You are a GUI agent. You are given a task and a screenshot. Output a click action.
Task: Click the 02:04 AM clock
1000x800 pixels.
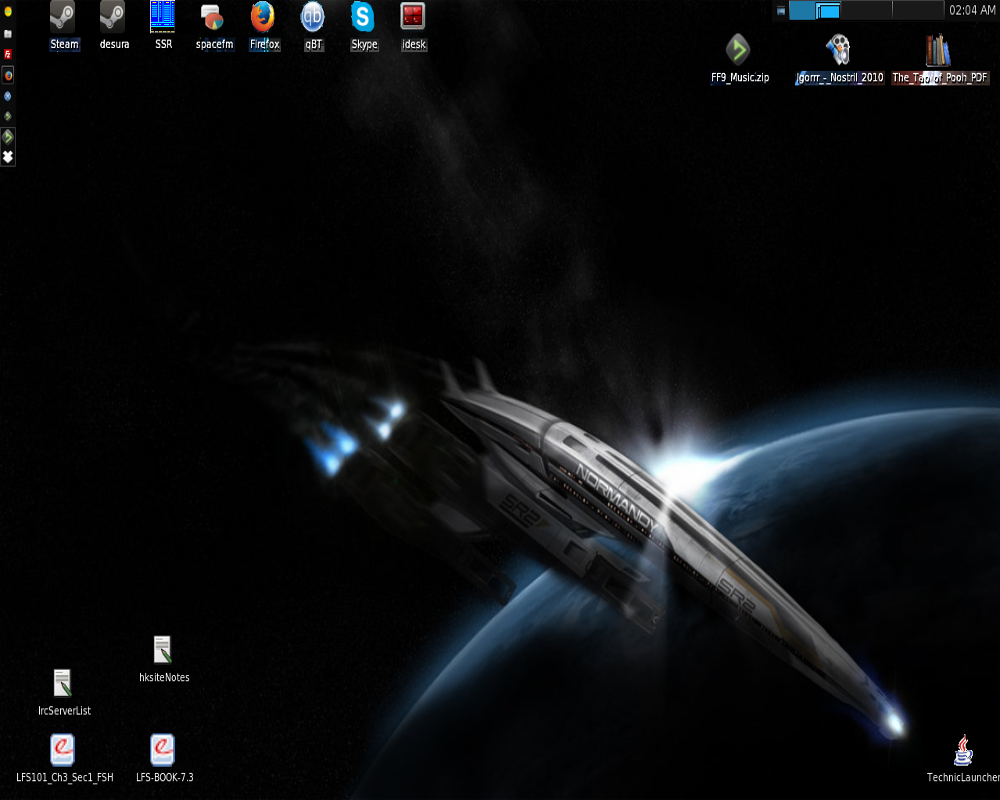pos(971,10)
